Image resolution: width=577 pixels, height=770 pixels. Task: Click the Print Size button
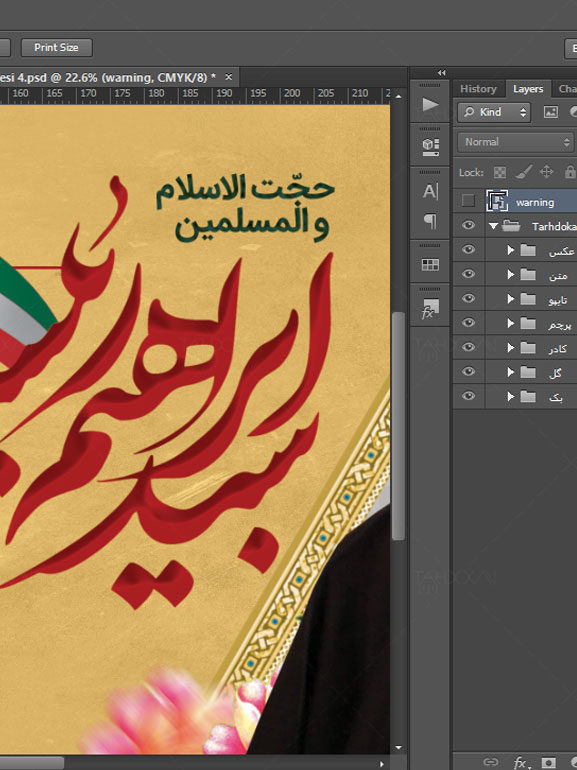pyautogui.click(x=56, y=48)
